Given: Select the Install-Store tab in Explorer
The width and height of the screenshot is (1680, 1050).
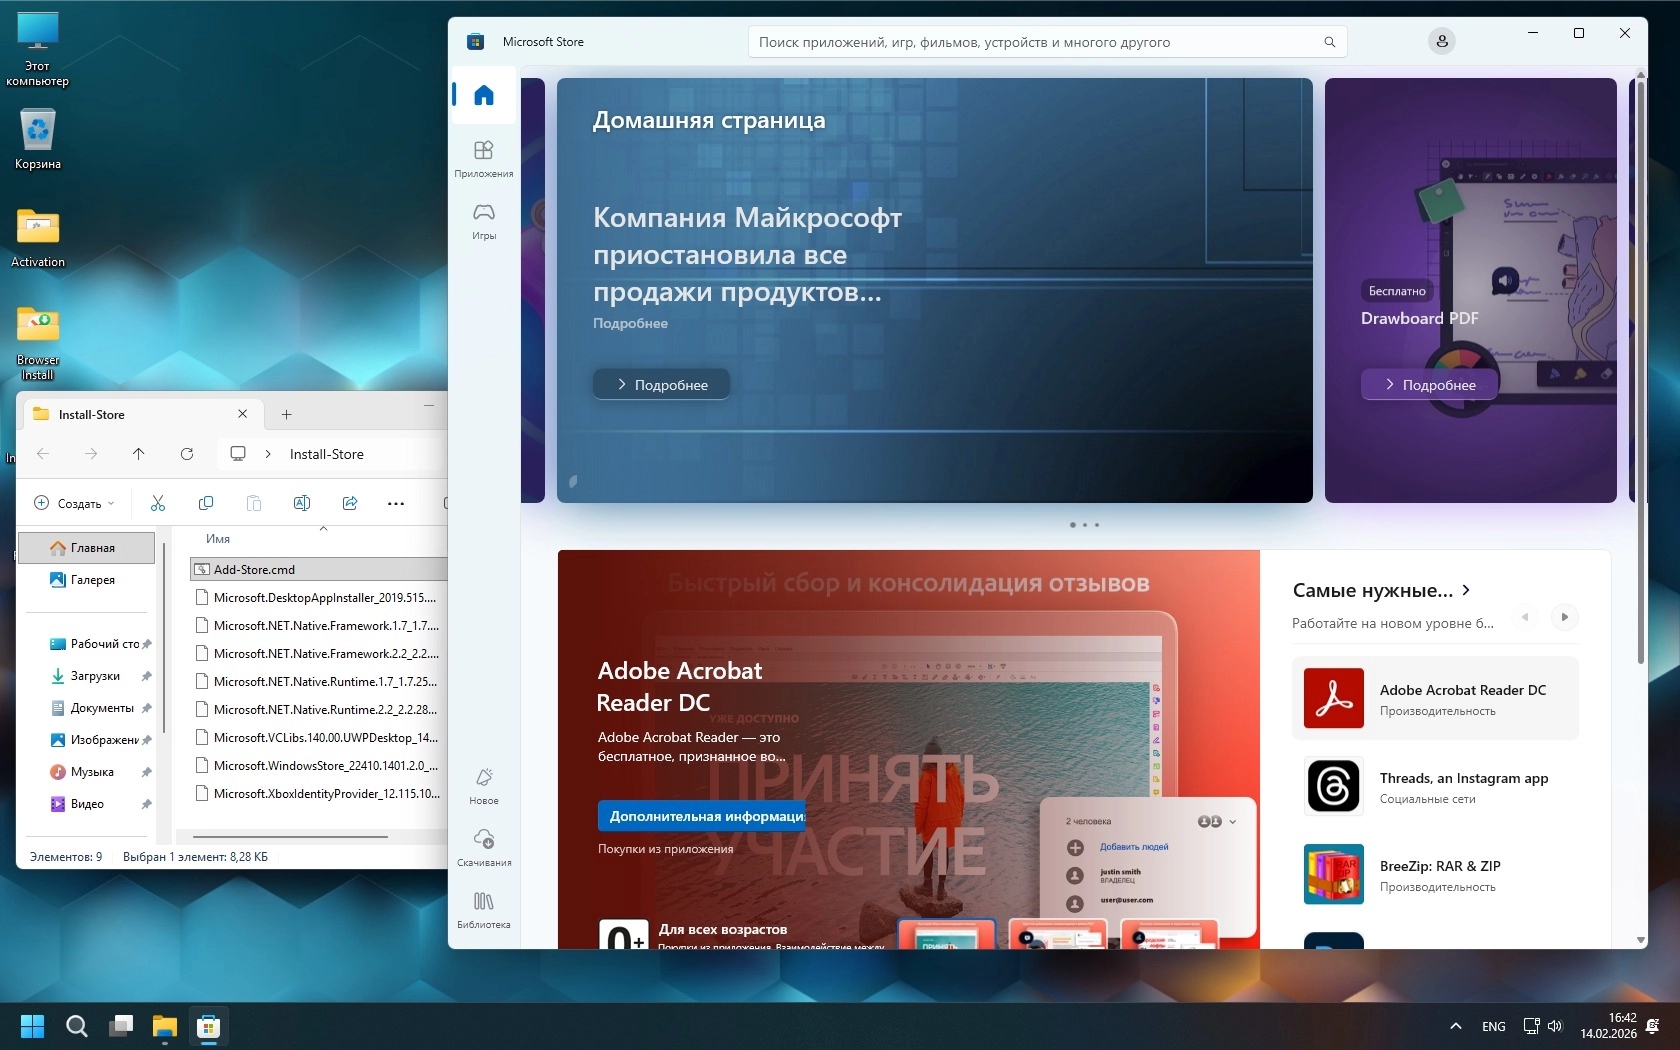Looking at the screenshot, I should click(130, 414).
